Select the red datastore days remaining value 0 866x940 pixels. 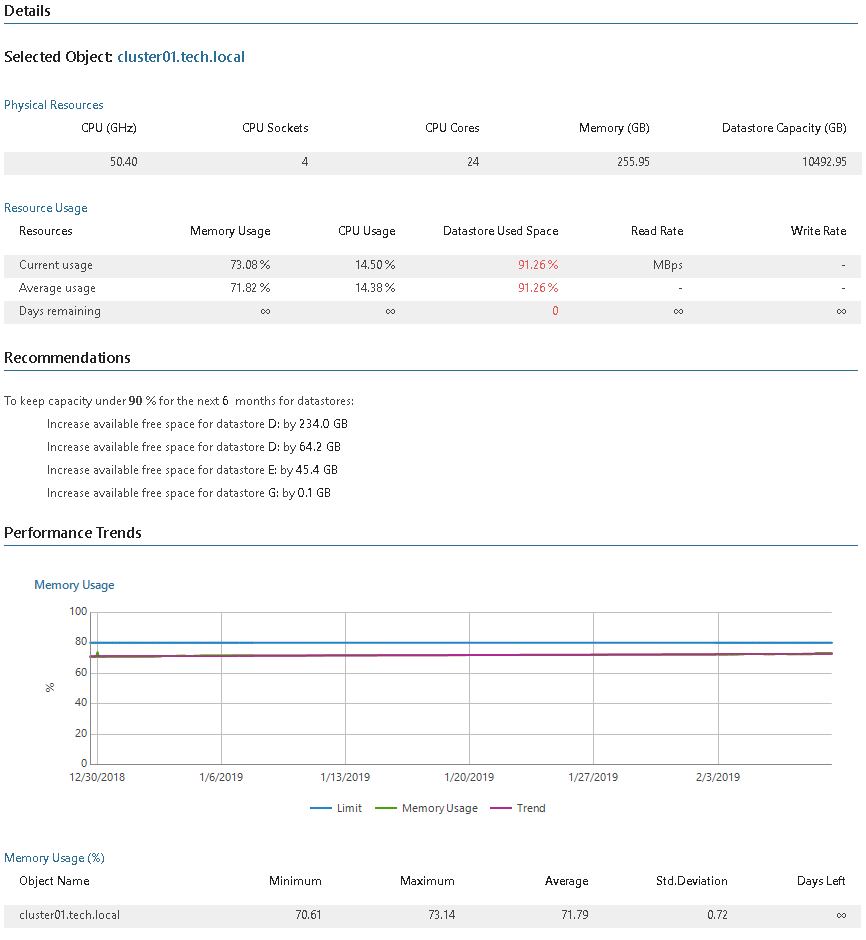(x=555, y=311)
